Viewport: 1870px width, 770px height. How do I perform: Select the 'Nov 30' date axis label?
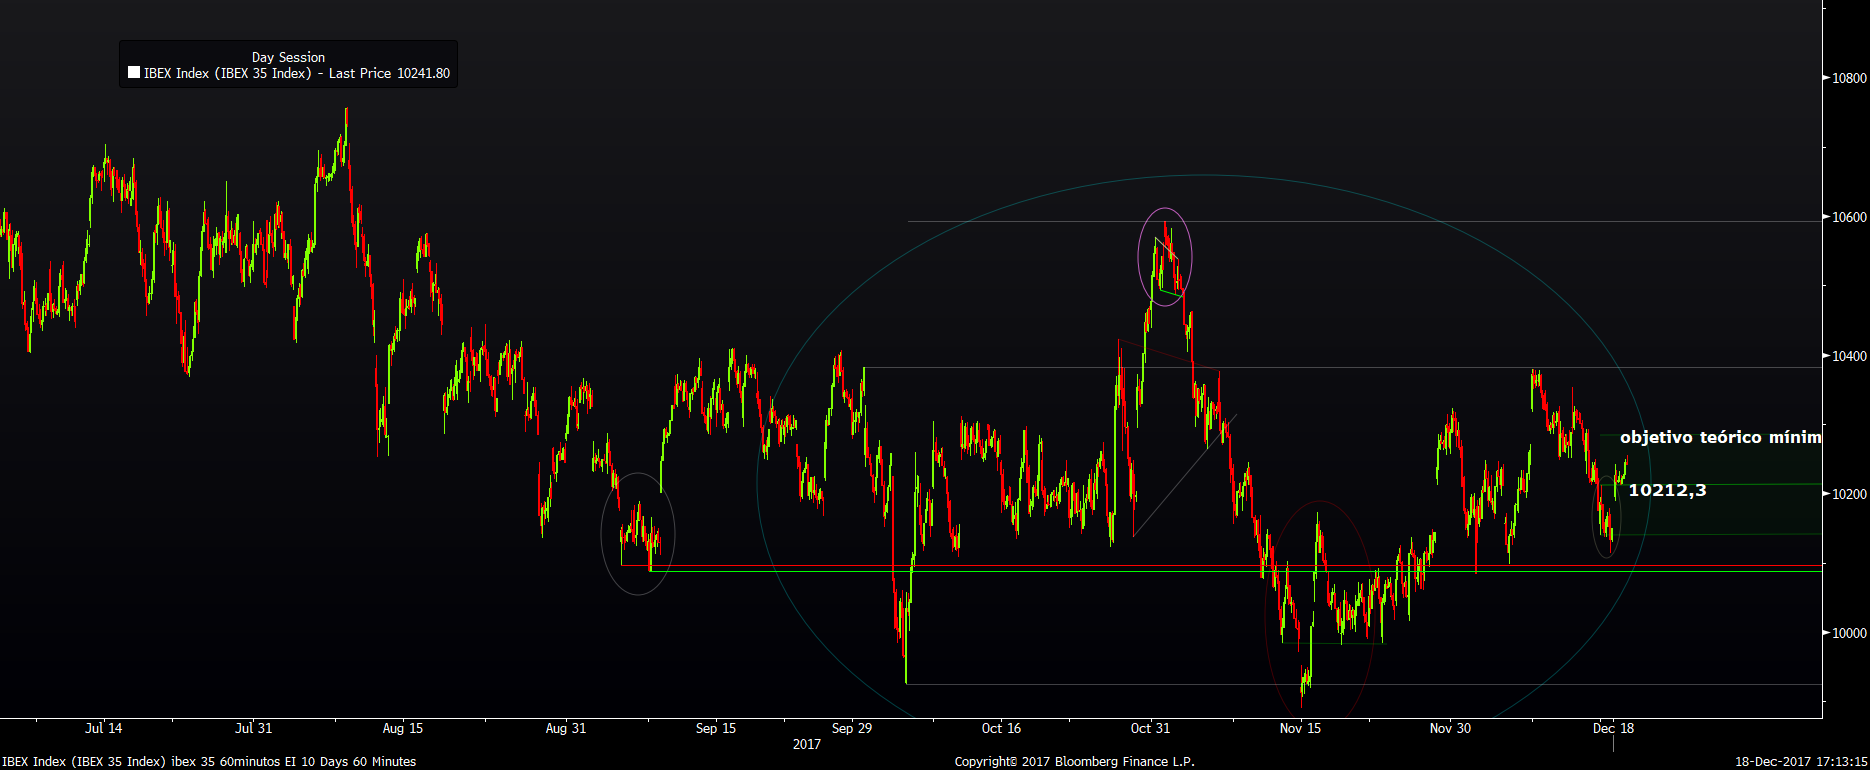pyautogui.click(x=1450, y=728)
